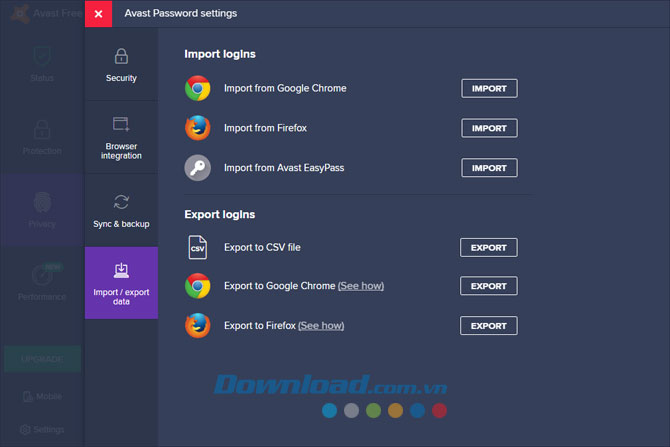Close the Avast Password settings panel
This screenshot has height=447, width=670.
[98, 14]
